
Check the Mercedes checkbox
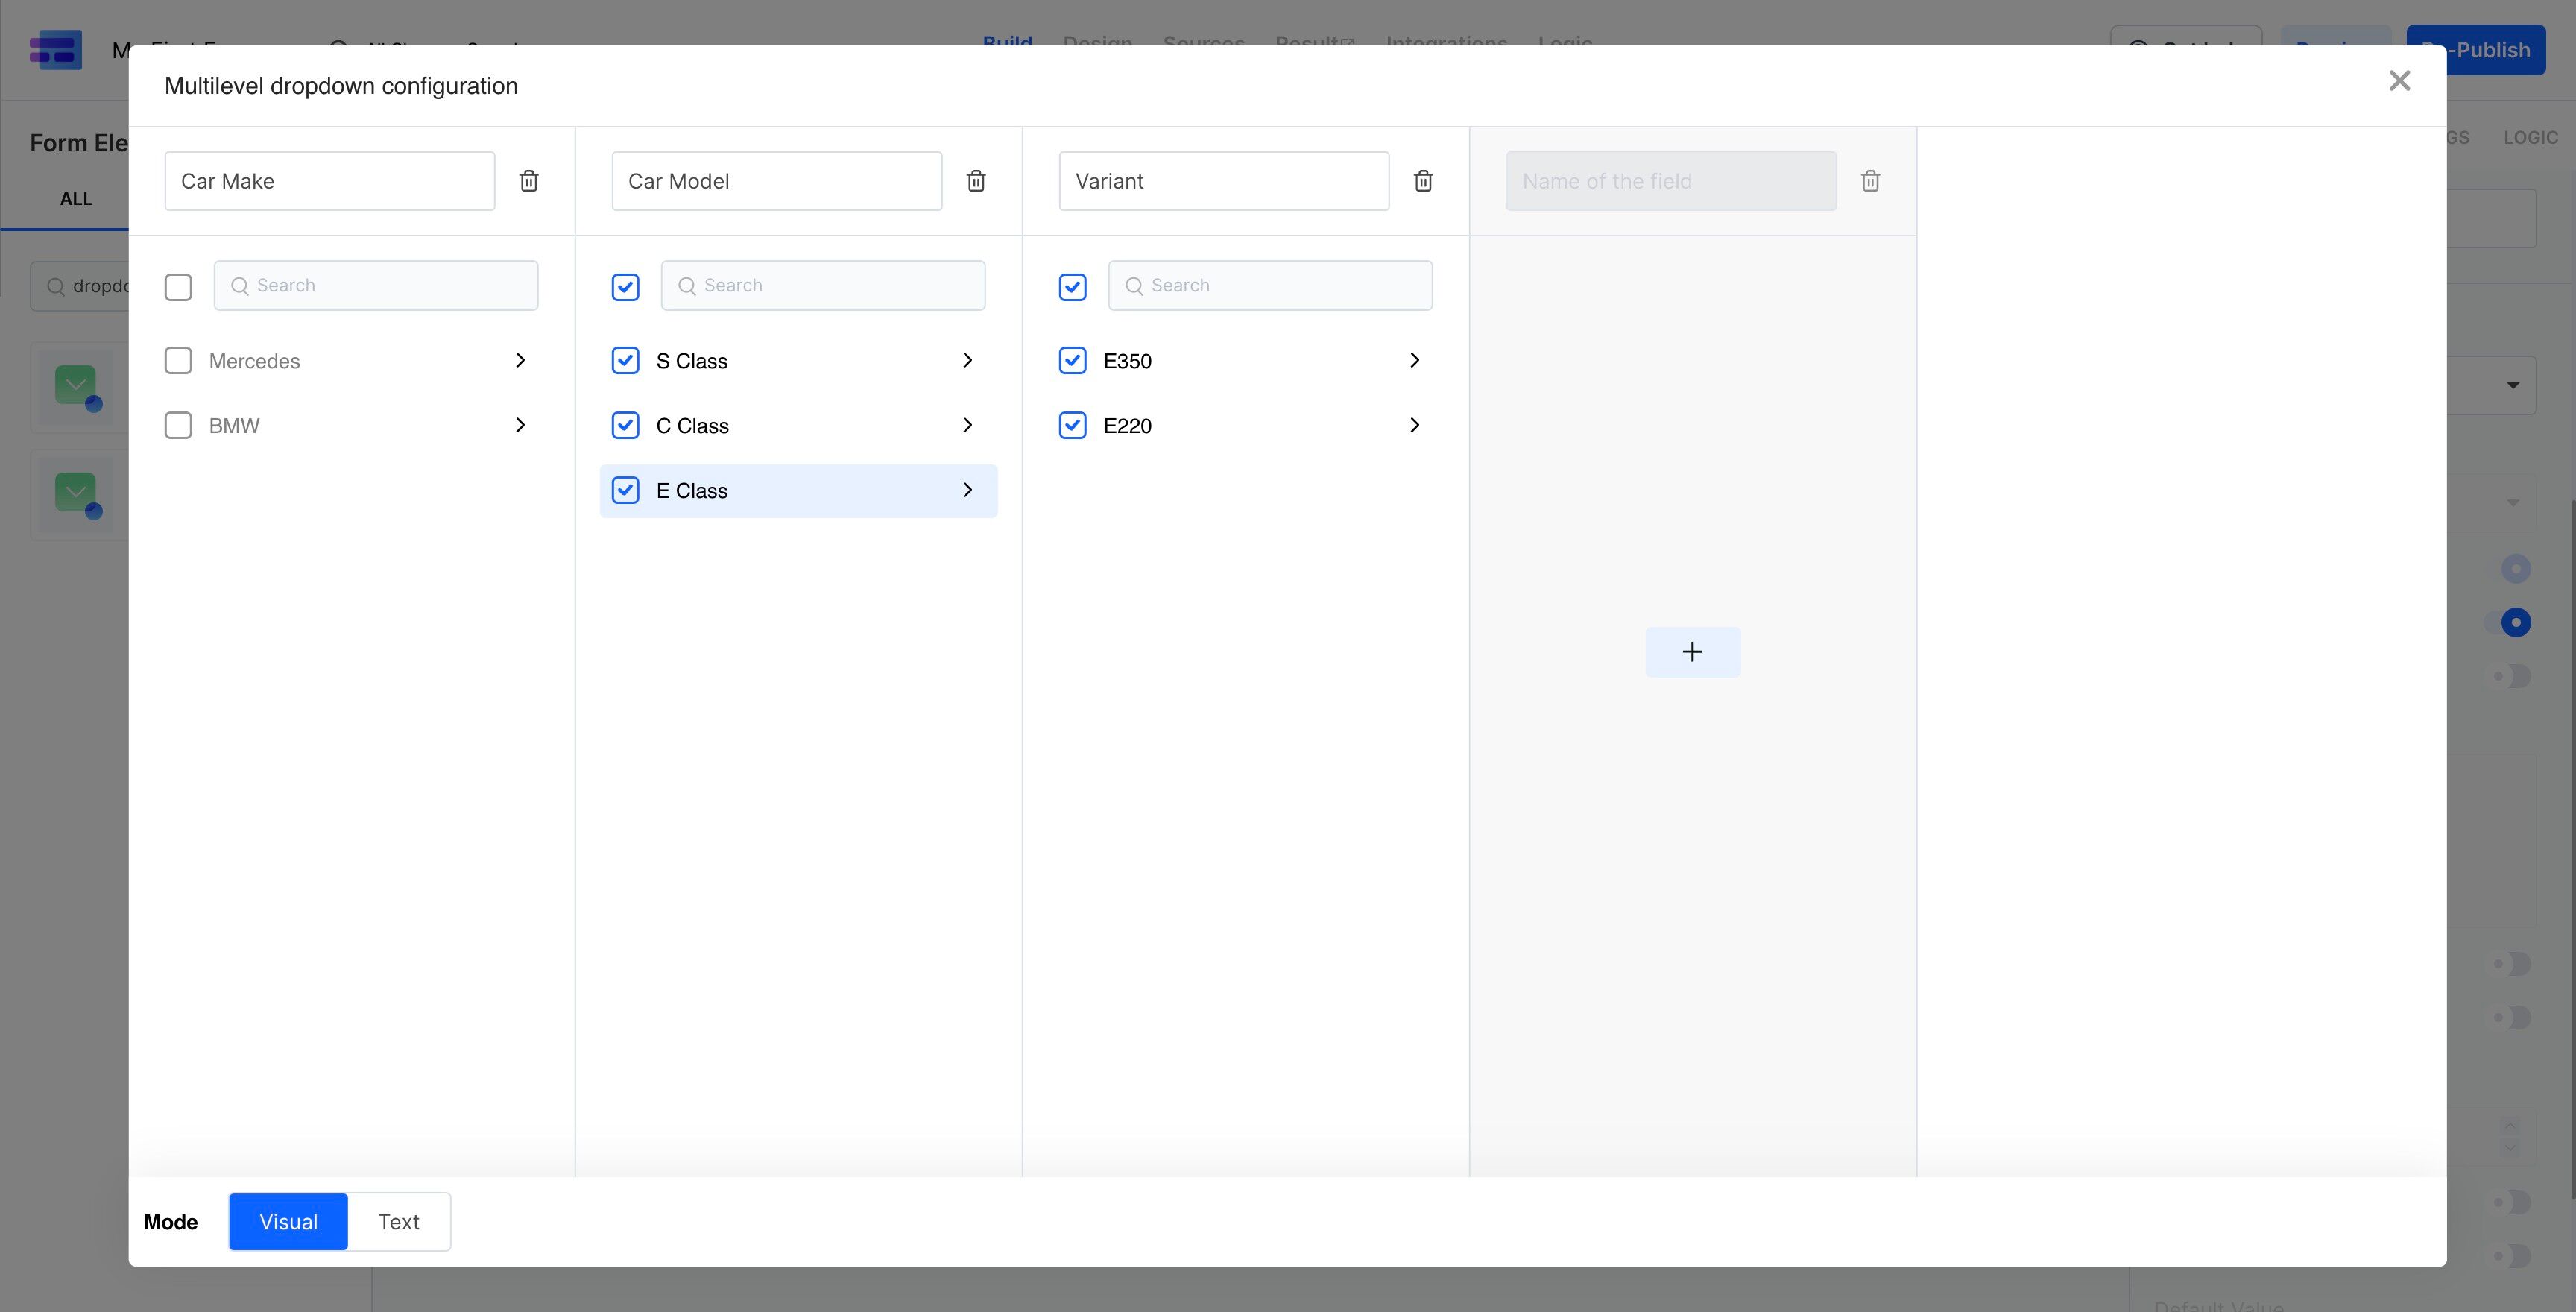(178, 360)
